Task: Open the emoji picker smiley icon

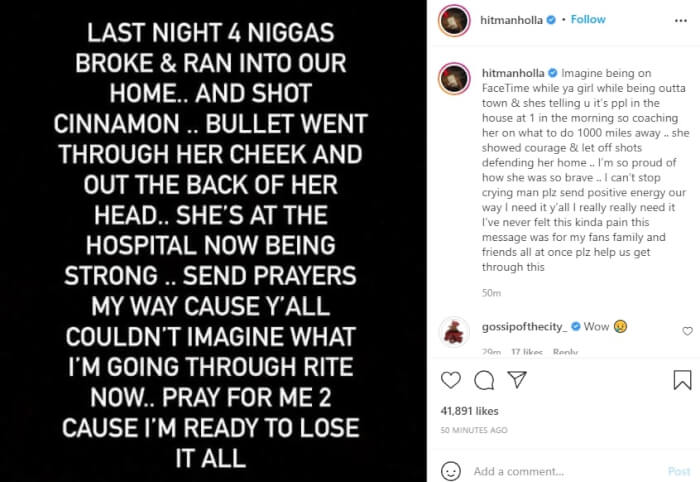Action: pyautogui.click(x=450, y=471)
